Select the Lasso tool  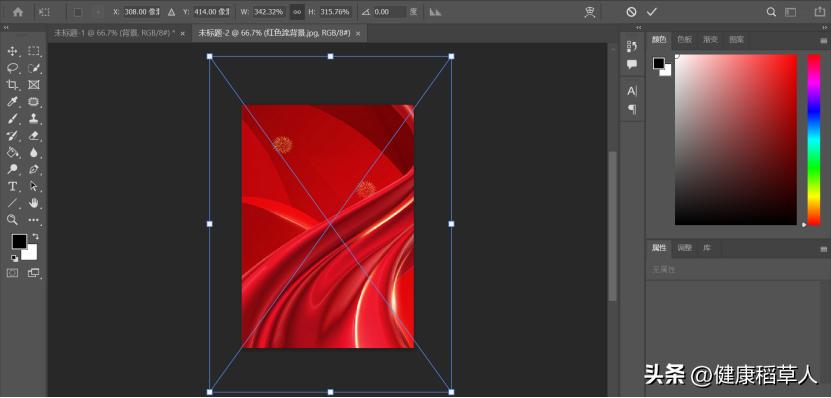(12, 68)
